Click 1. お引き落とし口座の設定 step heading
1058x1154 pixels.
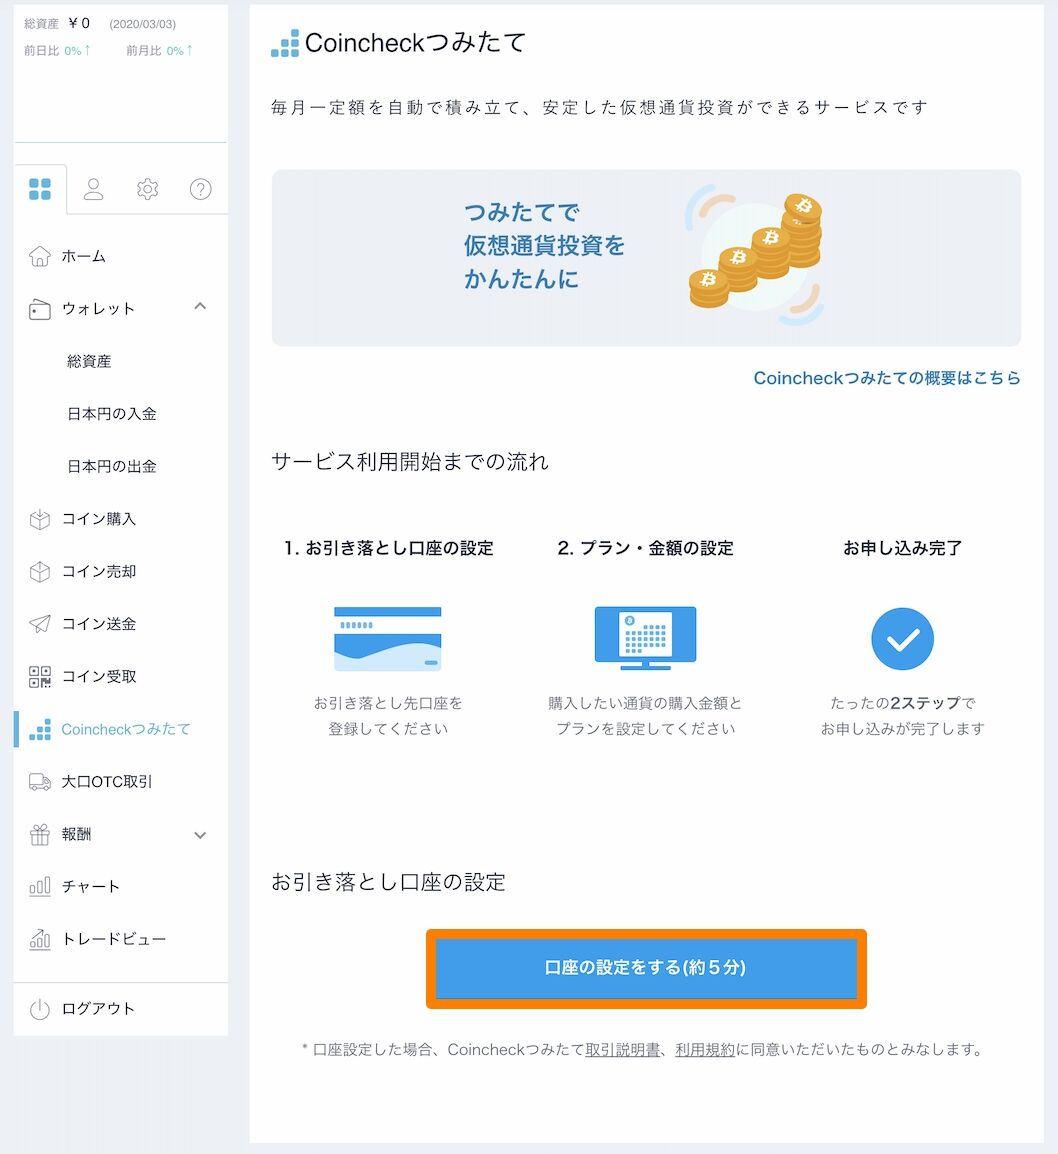(x=388, y=548)
